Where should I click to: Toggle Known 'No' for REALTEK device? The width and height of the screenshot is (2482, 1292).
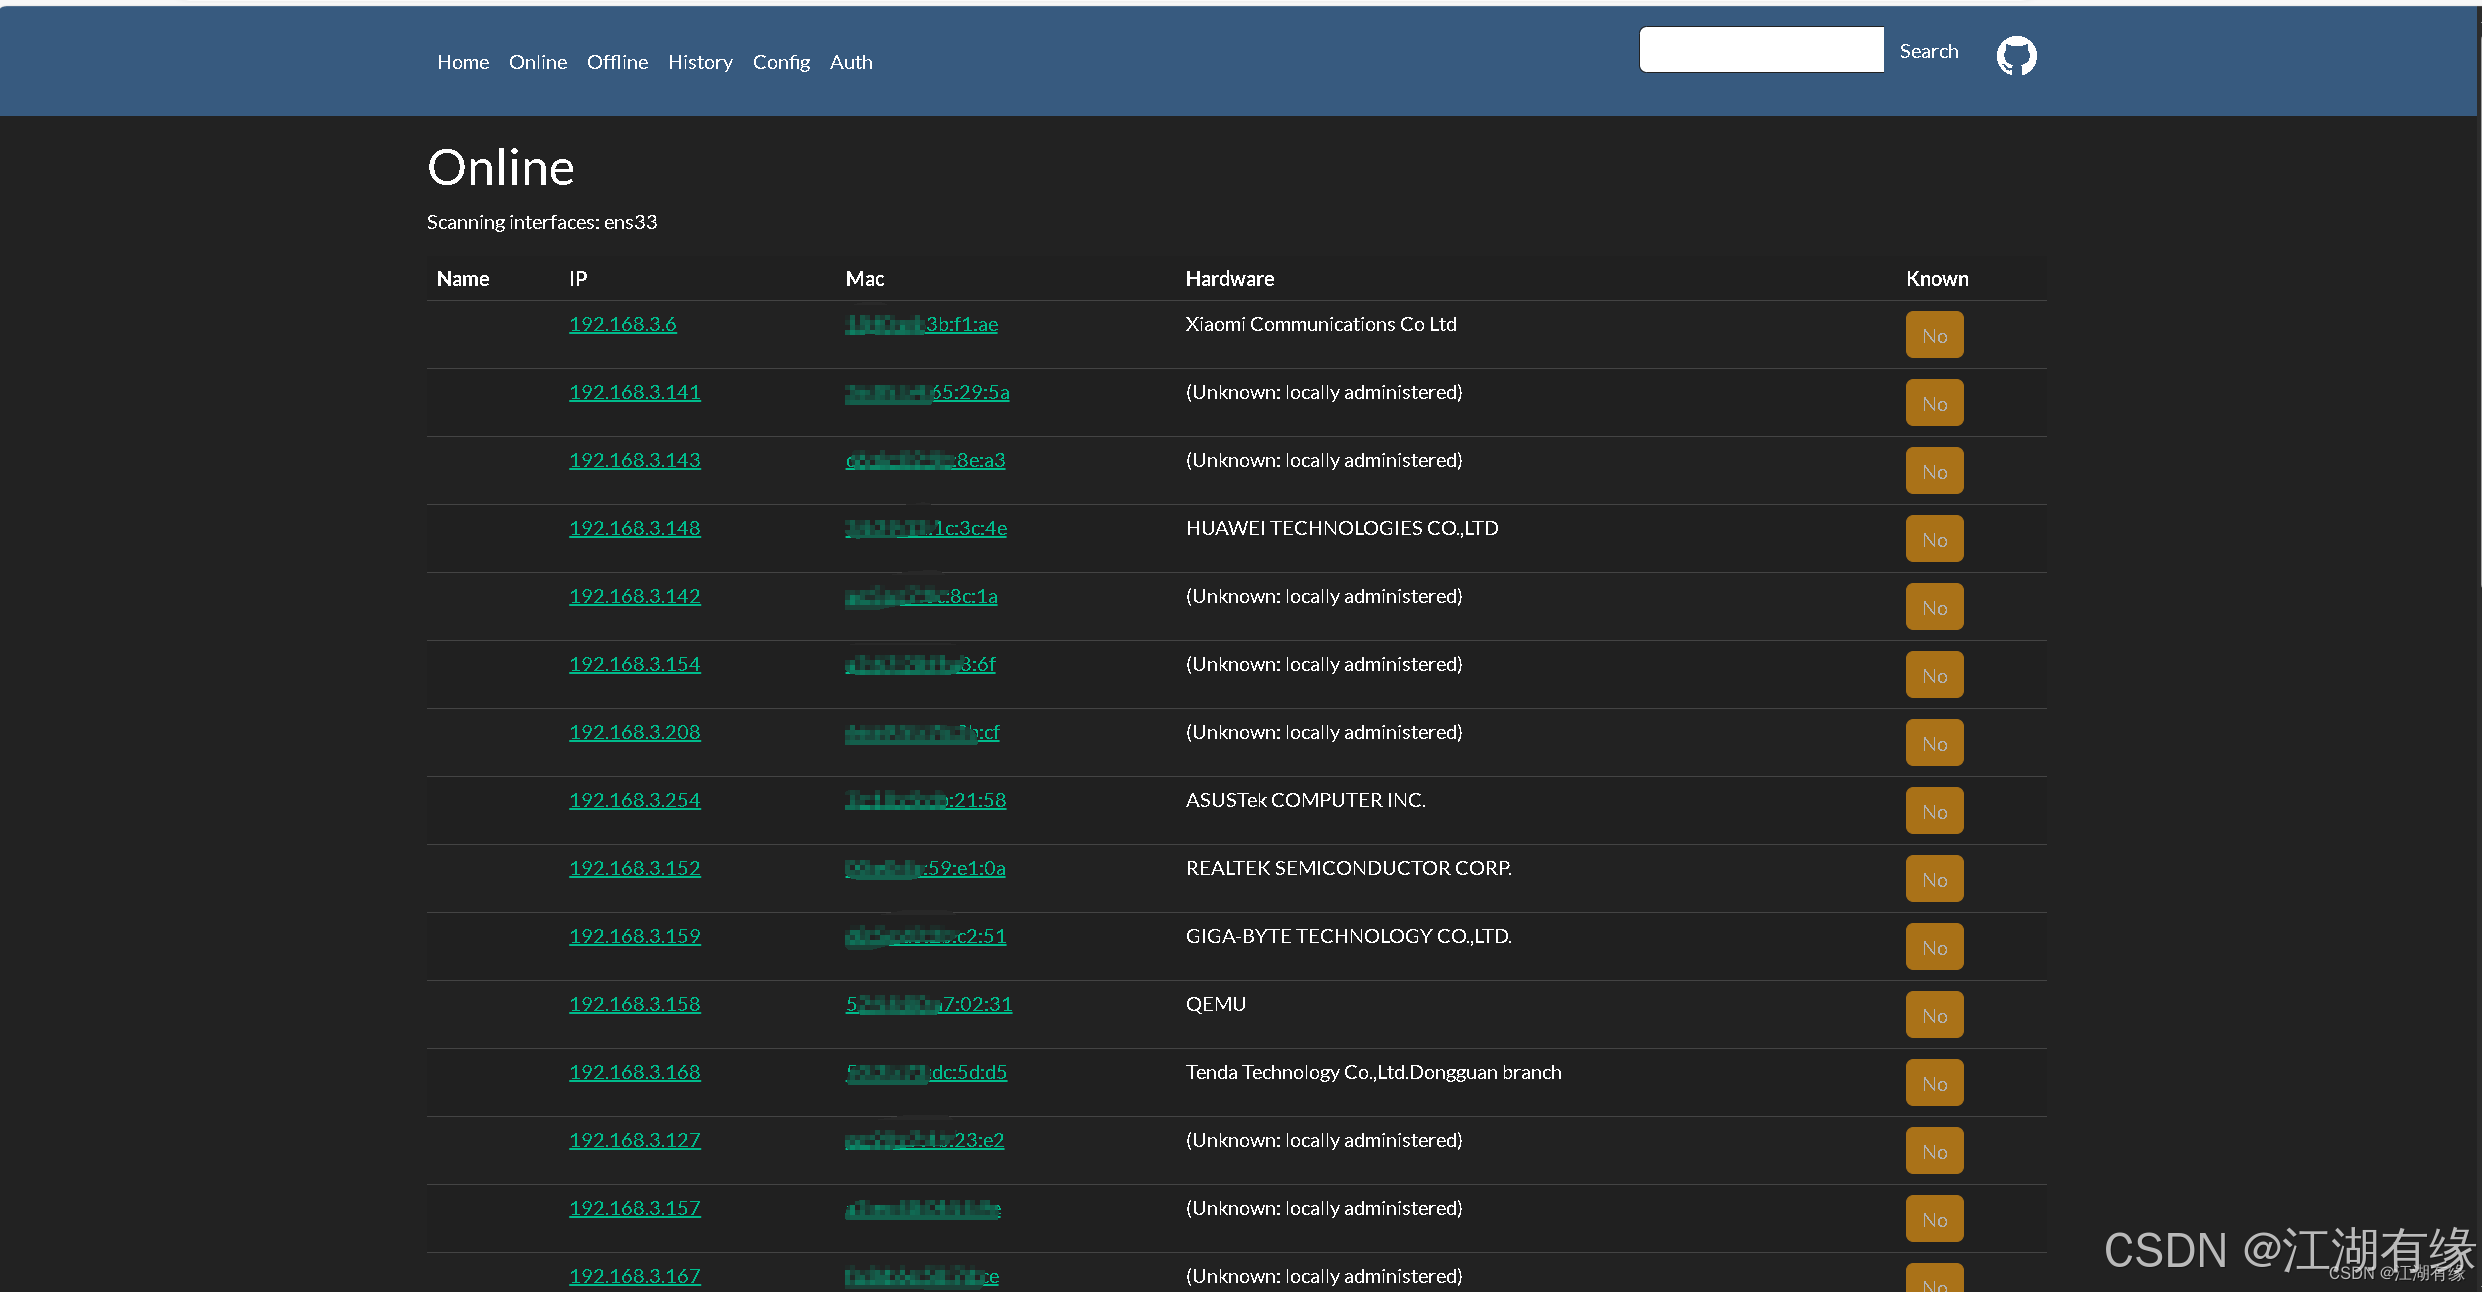point(1934,879)
